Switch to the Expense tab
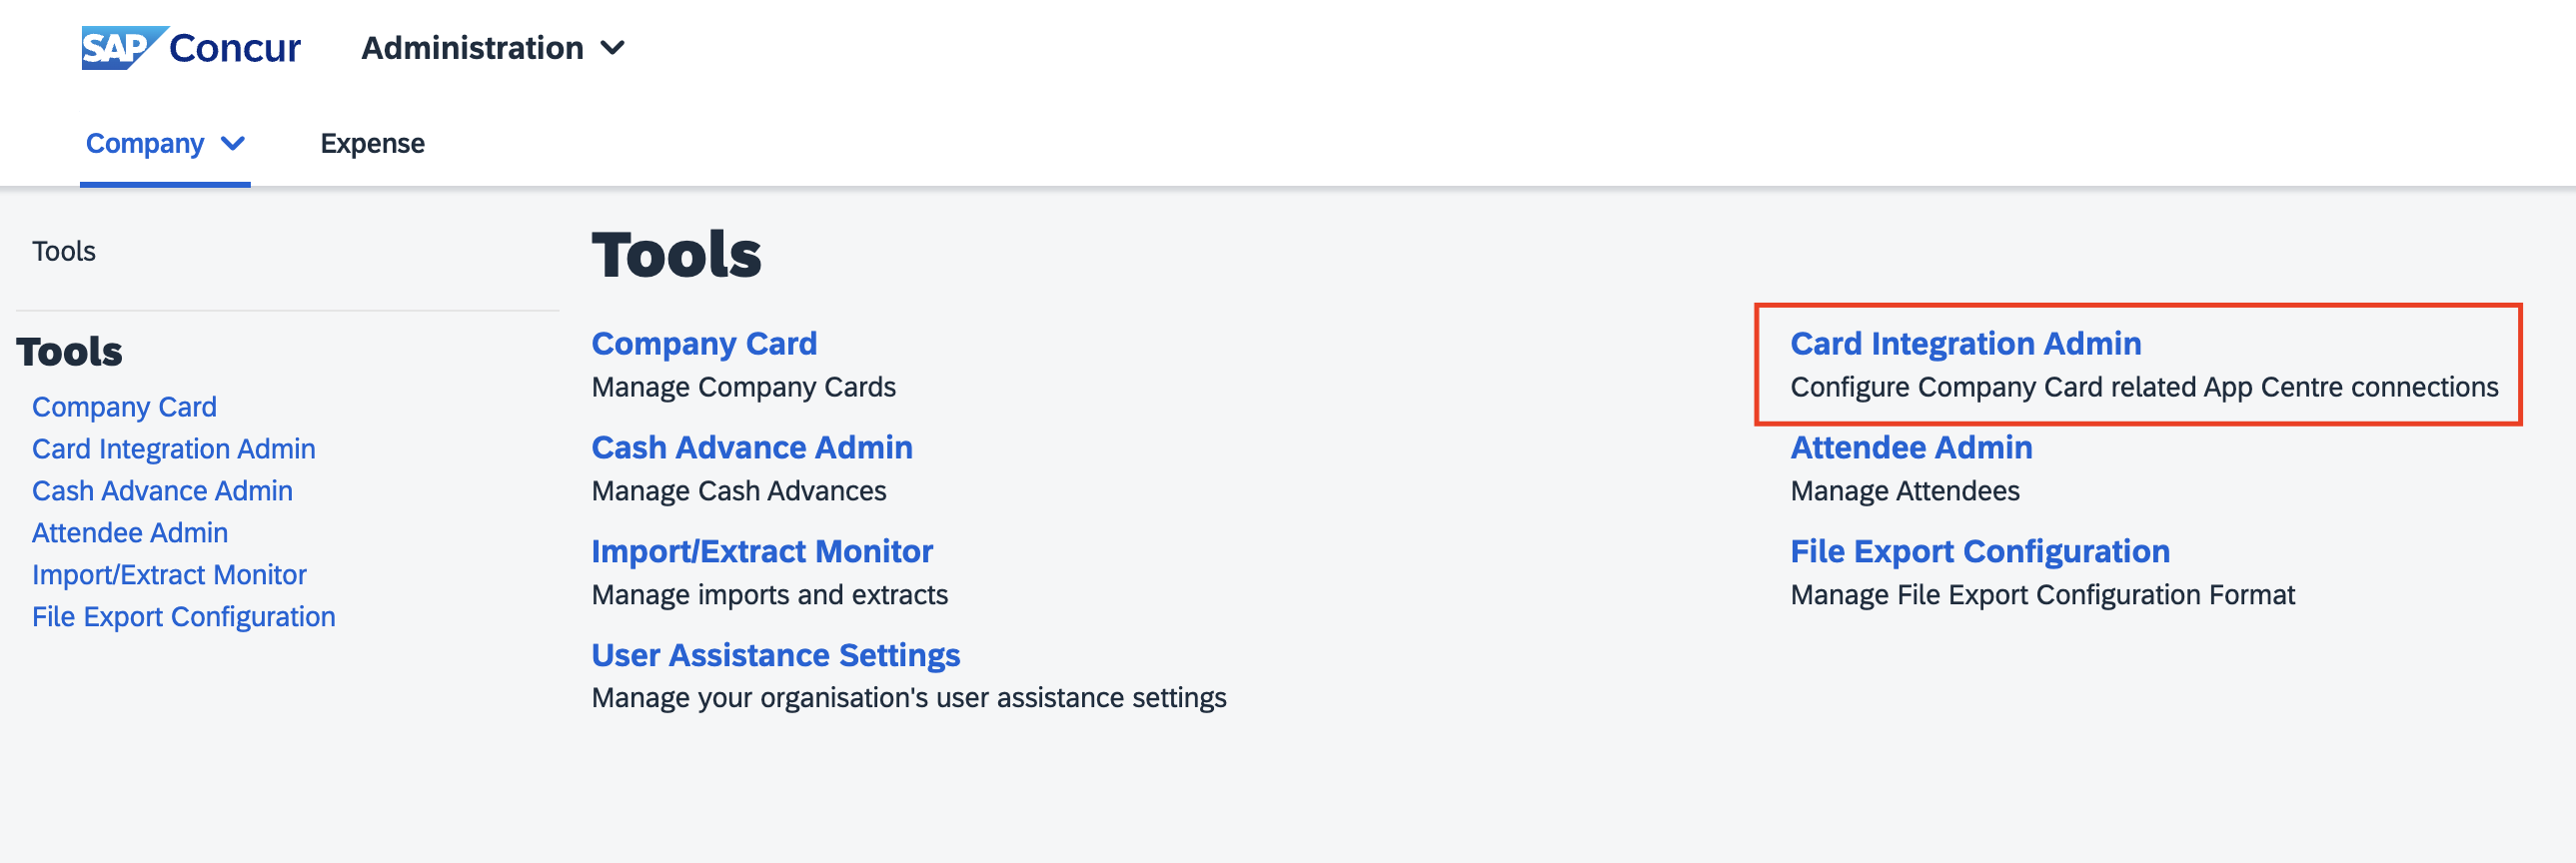Viewport: 2576px width, 863px height. 372,144
